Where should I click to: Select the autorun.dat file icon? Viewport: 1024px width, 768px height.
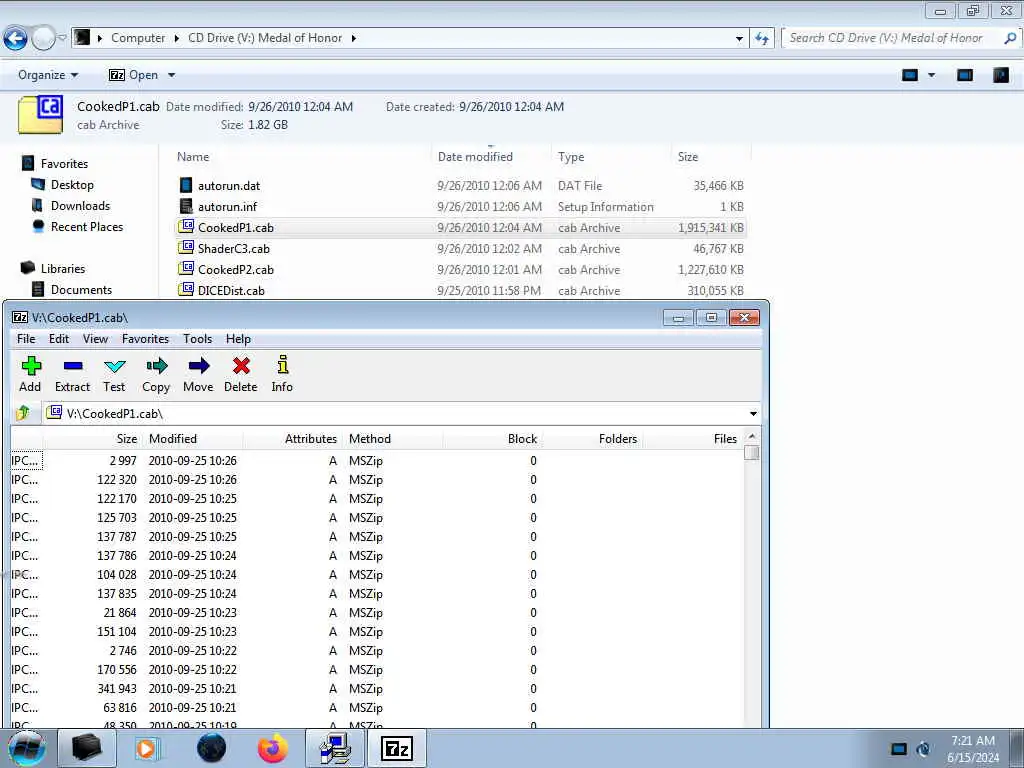186,185
